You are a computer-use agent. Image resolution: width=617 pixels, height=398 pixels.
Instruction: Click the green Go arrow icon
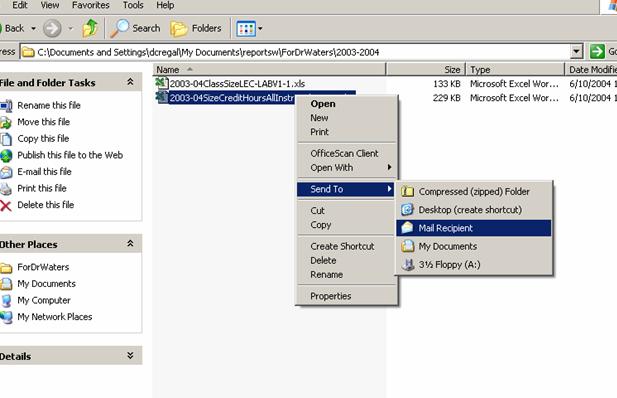[597, 52]
